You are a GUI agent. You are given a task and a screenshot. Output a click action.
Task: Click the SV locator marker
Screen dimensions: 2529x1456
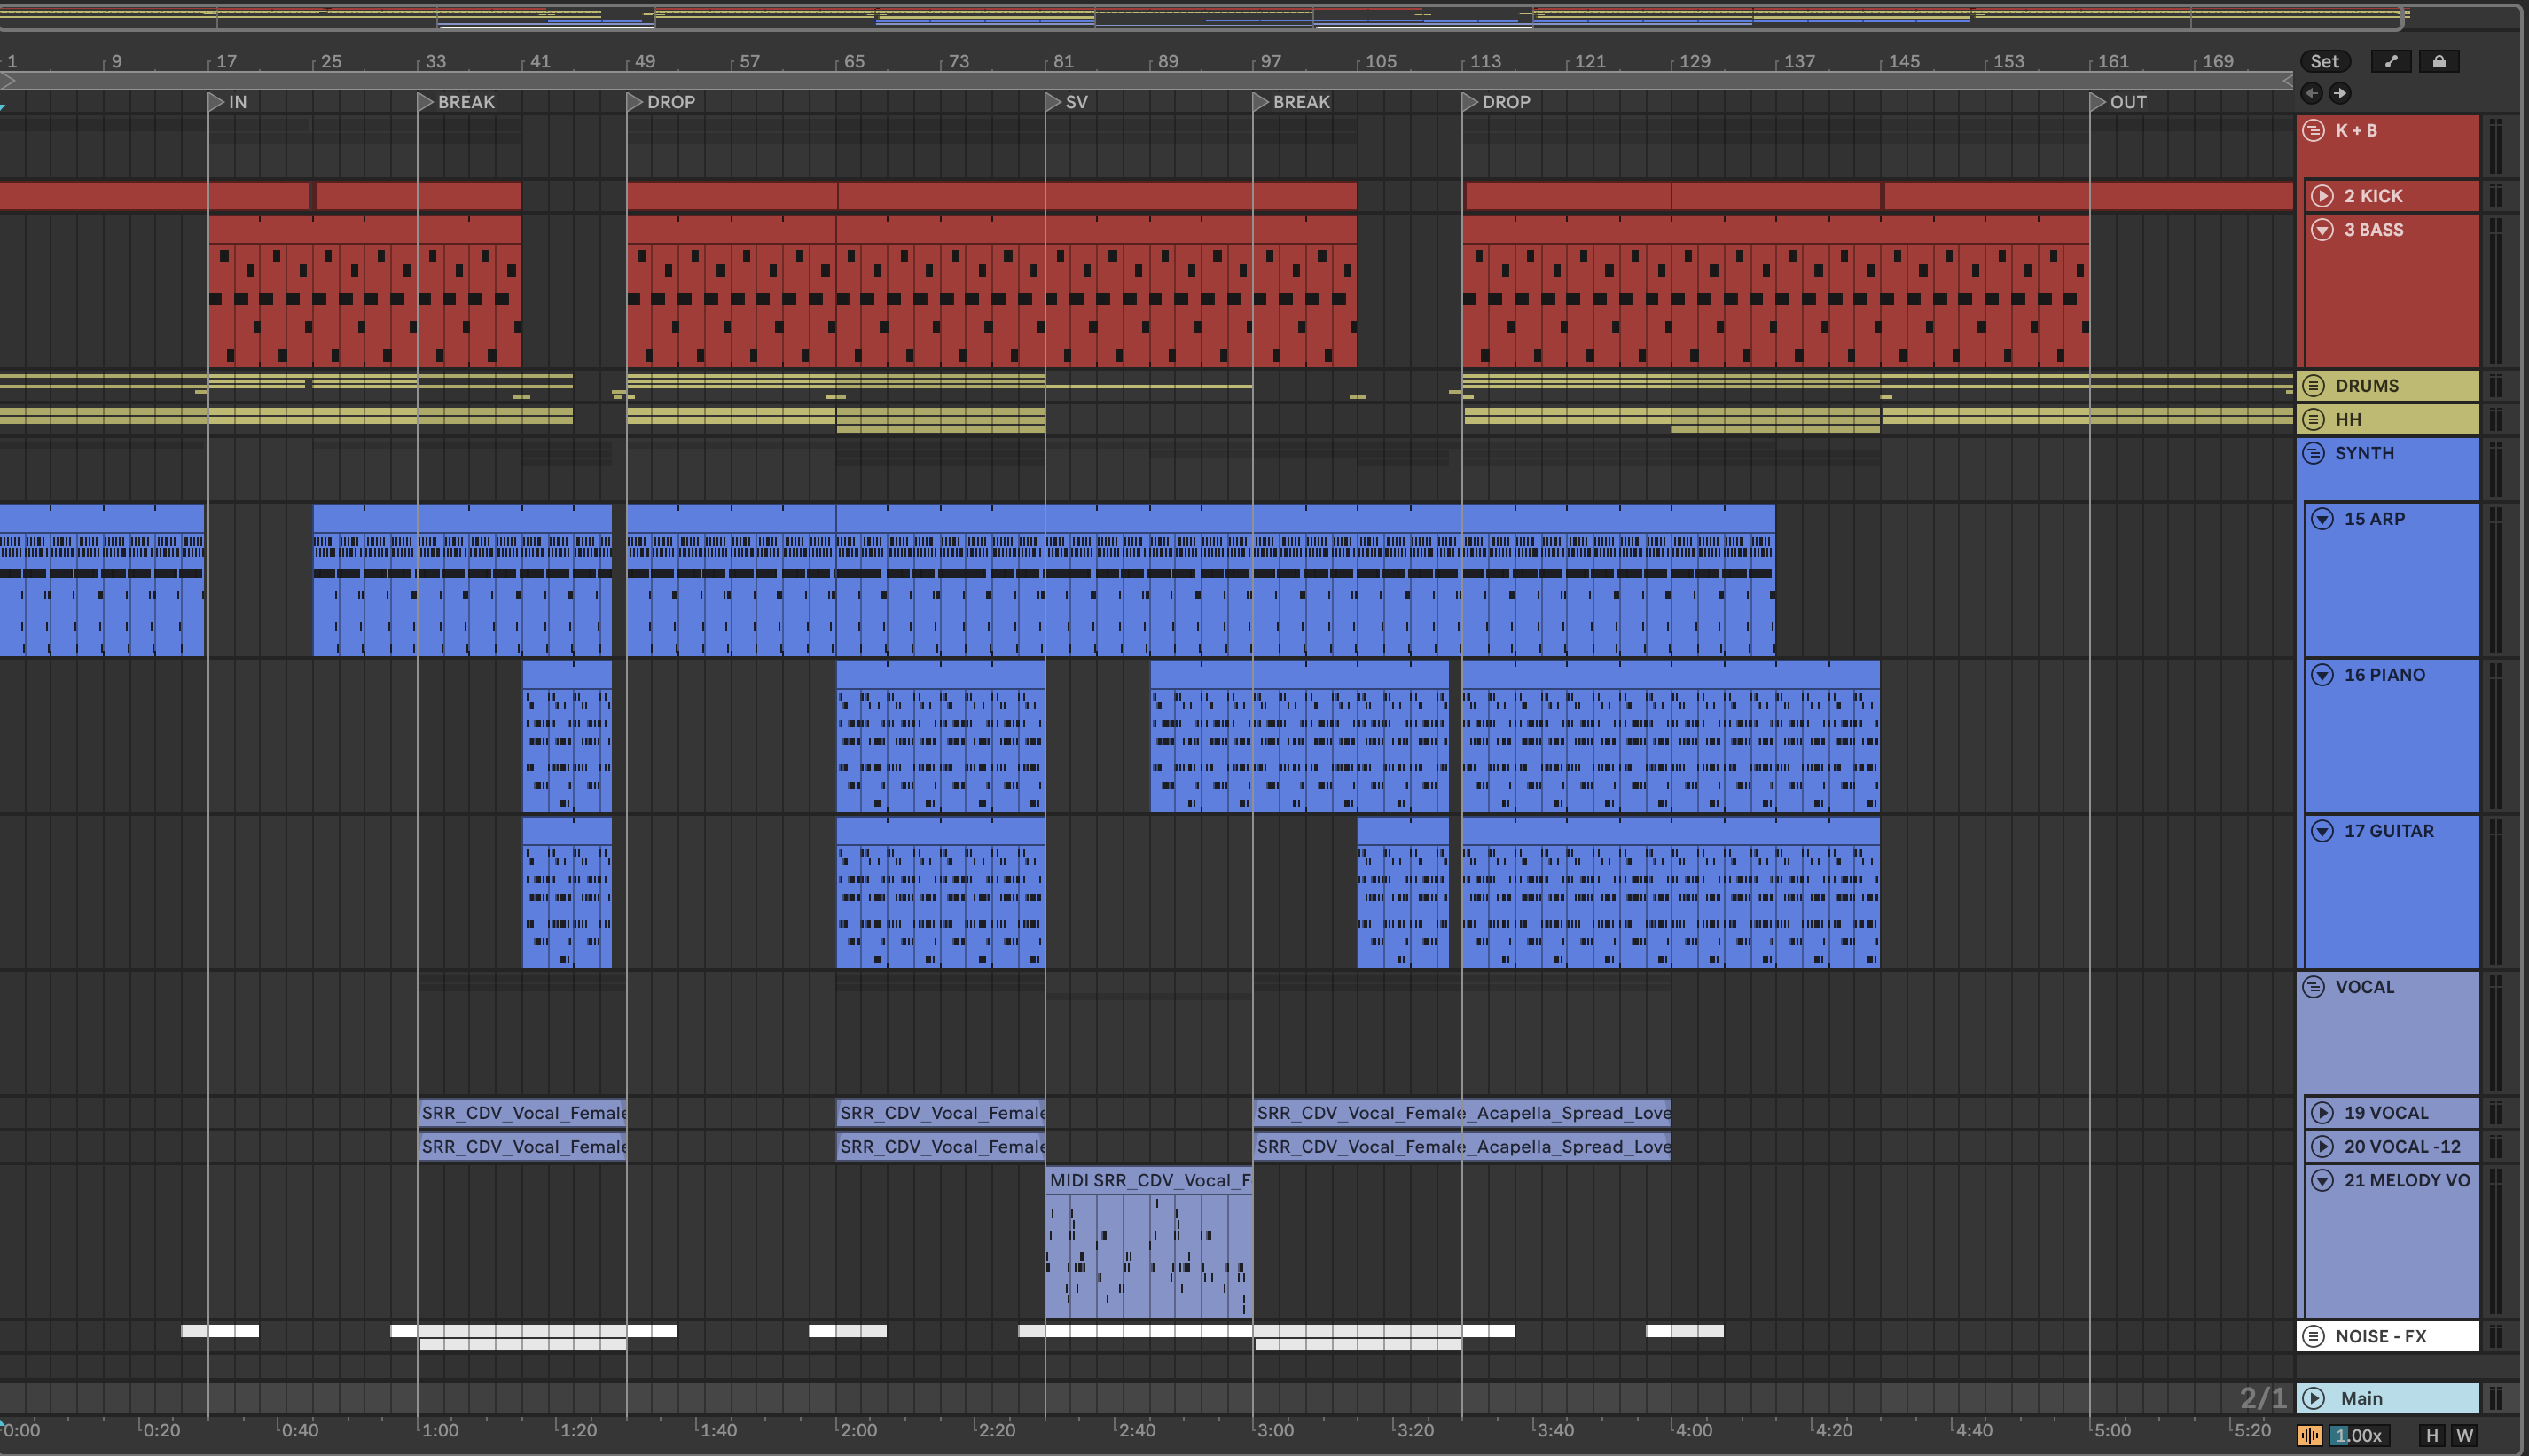pyautogui.click(x=1053, y=102)
